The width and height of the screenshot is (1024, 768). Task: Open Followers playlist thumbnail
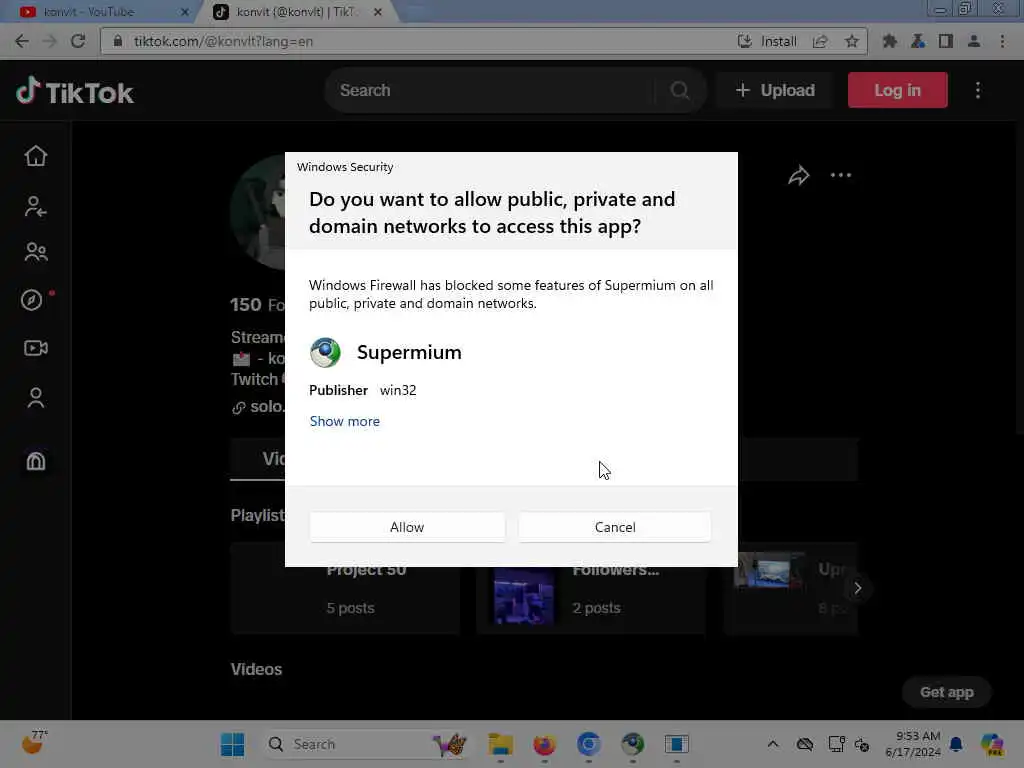pyautogui.click(x=524, y=596)
